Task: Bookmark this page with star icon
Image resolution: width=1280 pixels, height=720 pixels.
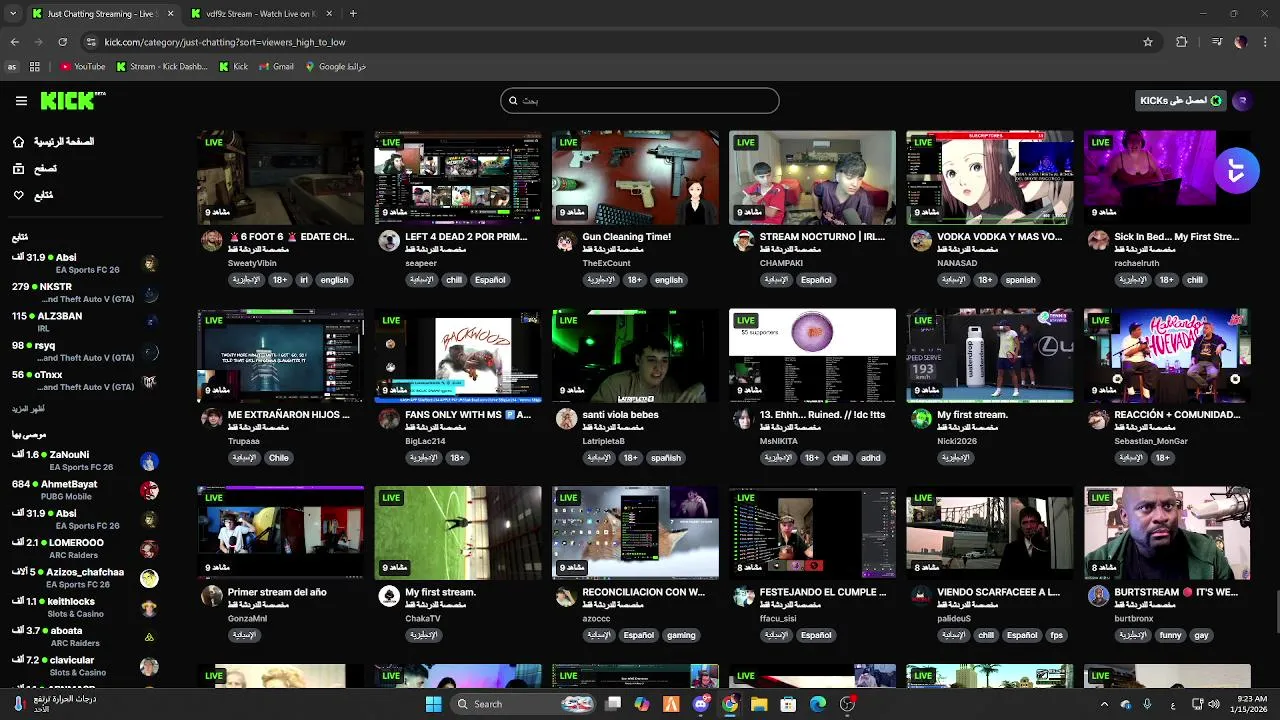Action: coord(1148,42)
